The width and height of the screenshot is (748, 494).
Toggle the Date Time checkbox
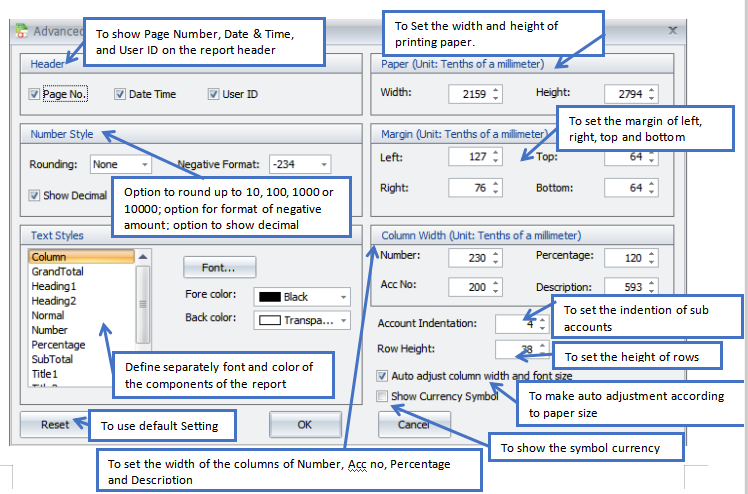point(120,94)
